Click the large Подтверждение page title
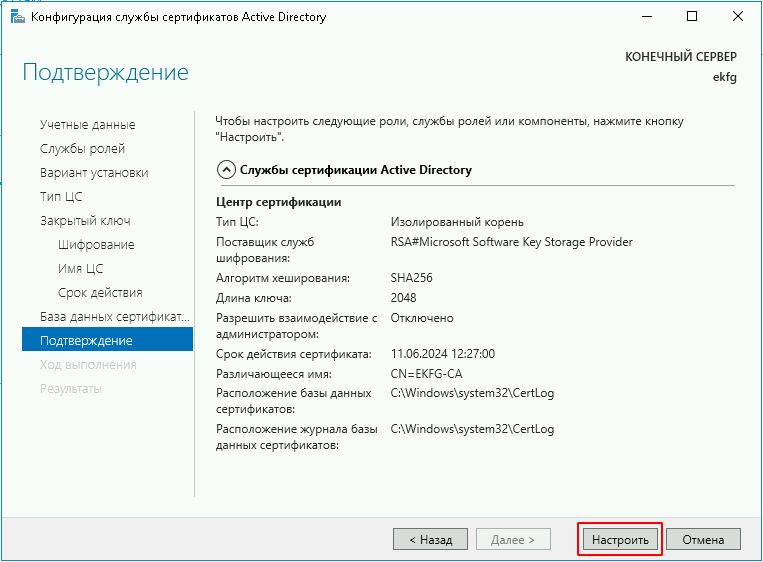 click(106, 73)
